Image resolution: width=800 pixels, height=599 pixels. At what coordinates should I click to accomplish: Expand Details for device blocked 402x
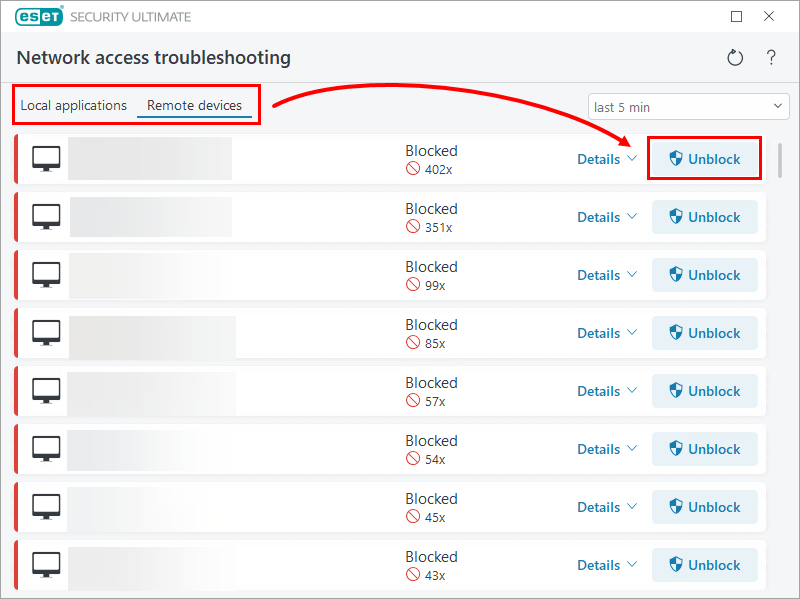(606, 159)
